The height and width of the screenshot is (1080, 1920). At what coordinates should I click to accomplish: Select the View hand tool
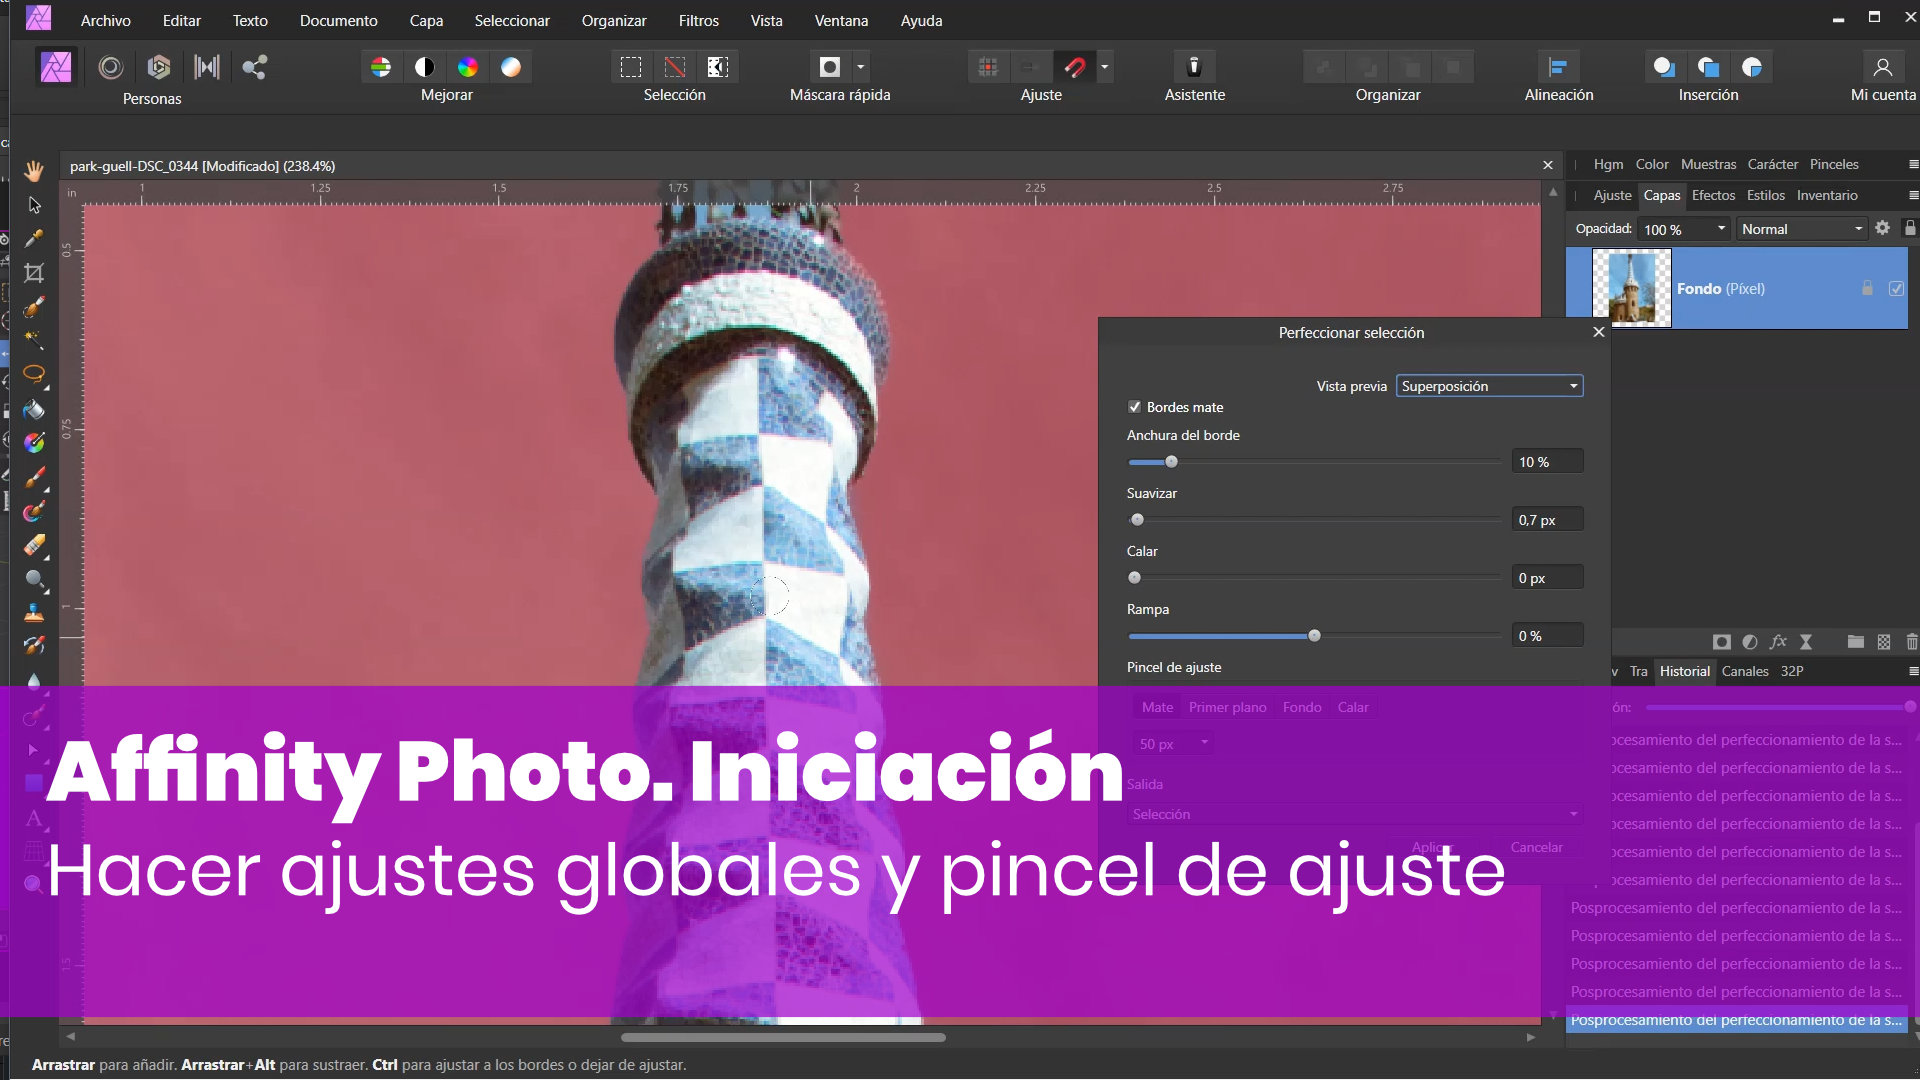pyautogui.click(x=34, y=171)
